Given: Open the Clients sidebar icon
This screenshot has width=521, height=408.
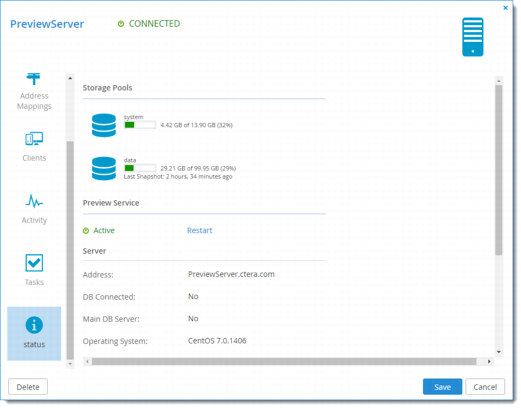Looking at the screenshot, I should tap(34, 139).
